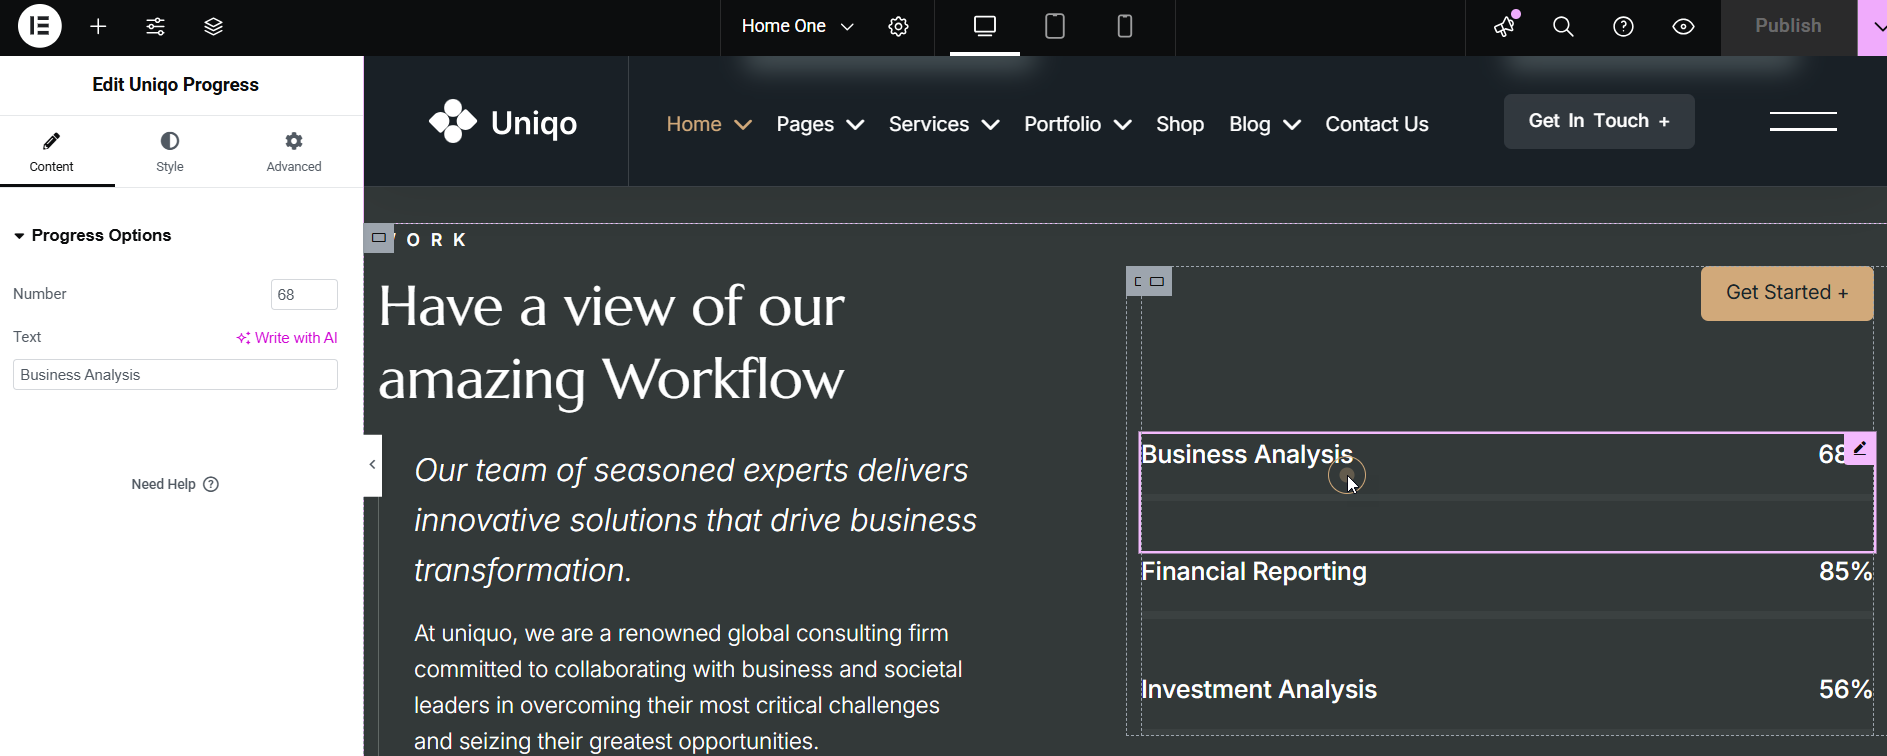Click the Number input field
This screenshot has width=1887, height=756.
(x=304, y=295)
